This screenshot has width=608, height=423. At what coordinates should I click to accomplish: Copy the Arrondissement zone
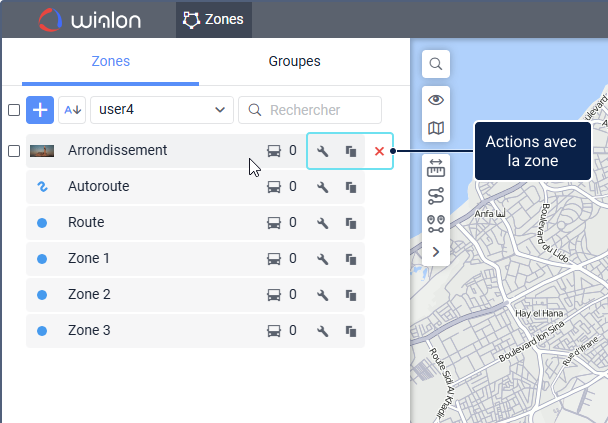[351, 151]
